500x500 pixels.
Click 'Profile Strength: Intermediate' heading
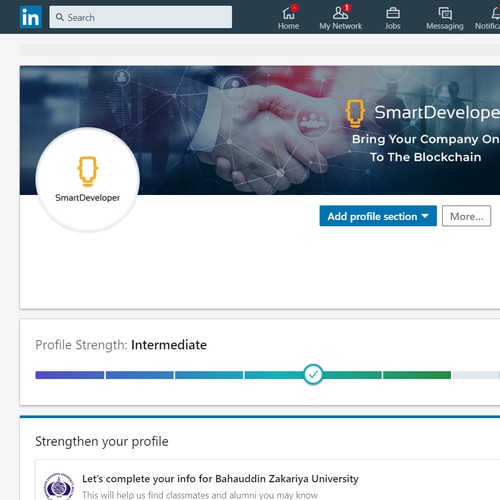tap(121, 345)
